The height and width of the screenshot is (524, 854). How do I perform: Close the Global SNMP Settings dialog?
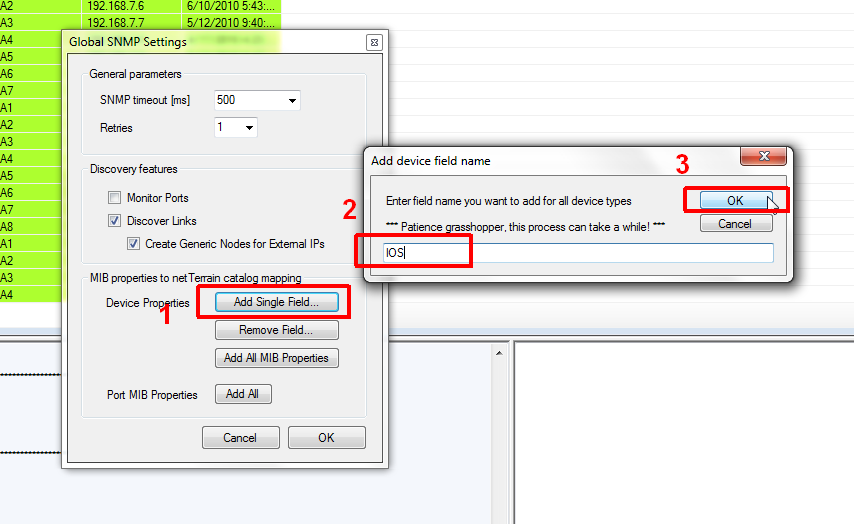pos(374,42)
